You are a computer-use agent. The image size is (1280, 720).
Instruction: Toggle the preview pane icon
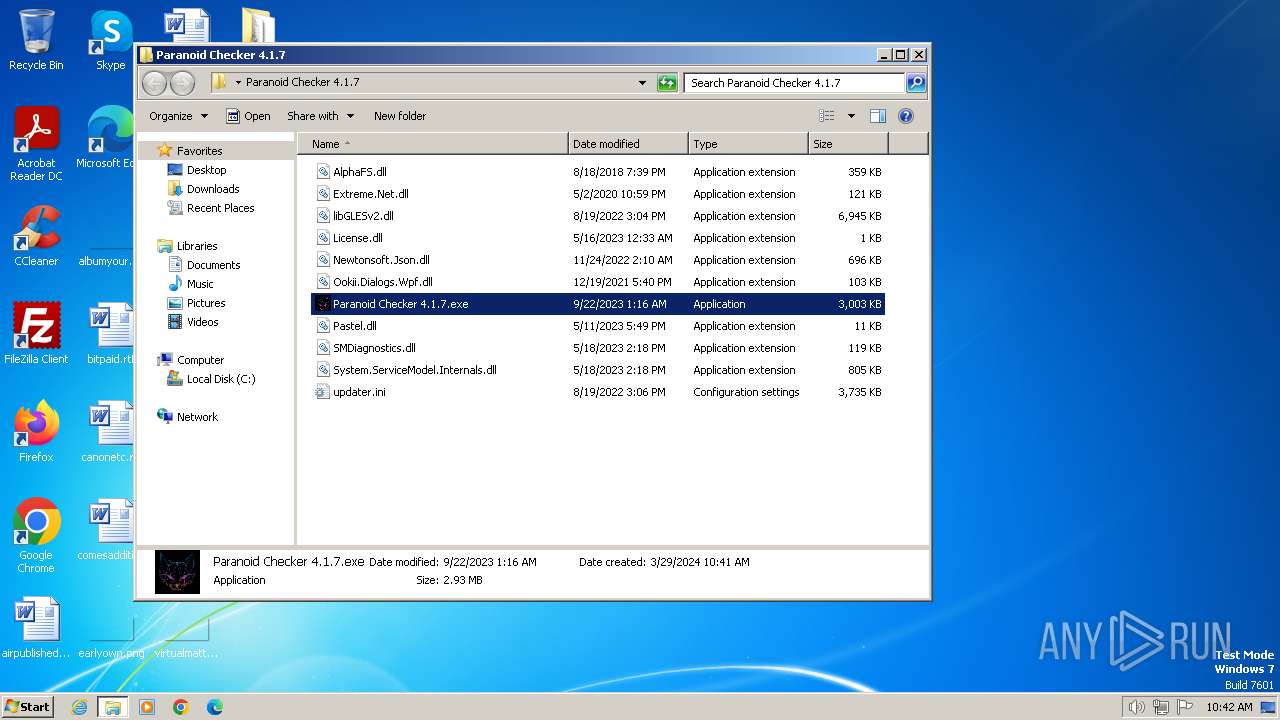(877, 116)
